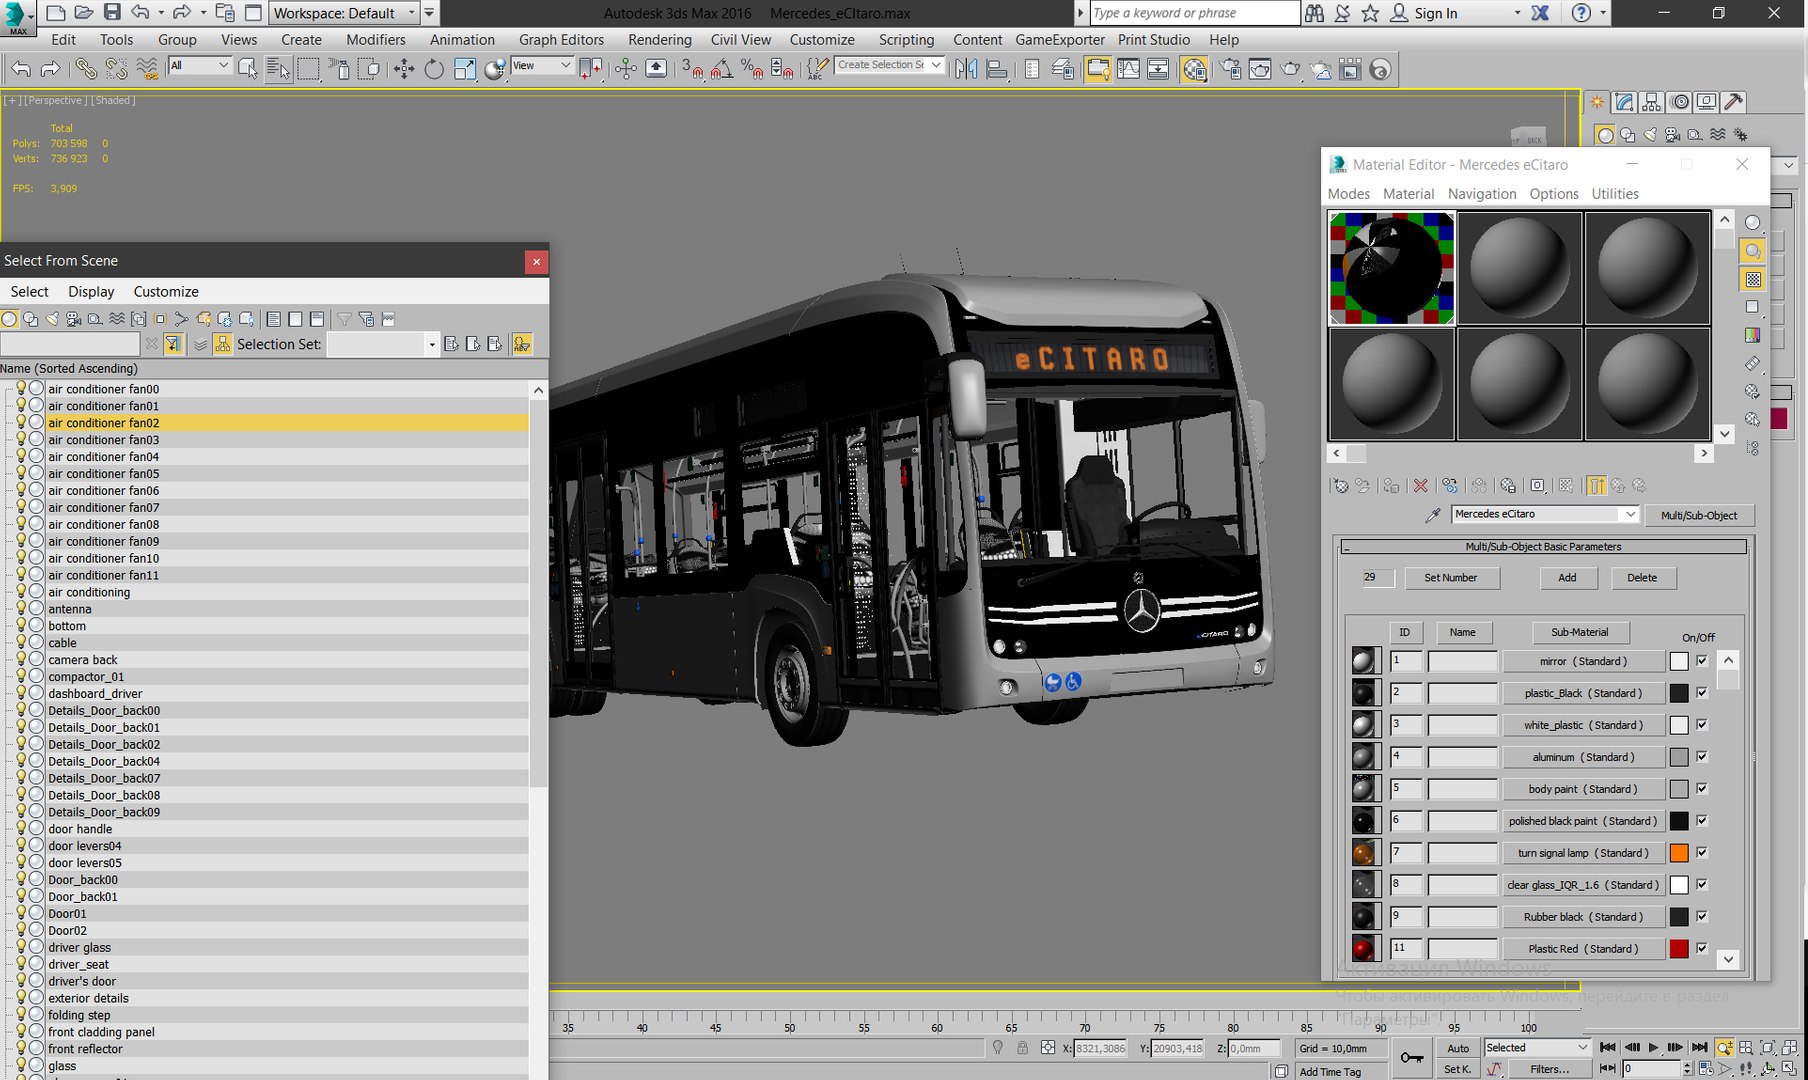The width and height of the screenshot is (1808, 1080).
Task: Toggle On/Off checkbox for plastic_Black sub-material
Action: pos(1702,693)
